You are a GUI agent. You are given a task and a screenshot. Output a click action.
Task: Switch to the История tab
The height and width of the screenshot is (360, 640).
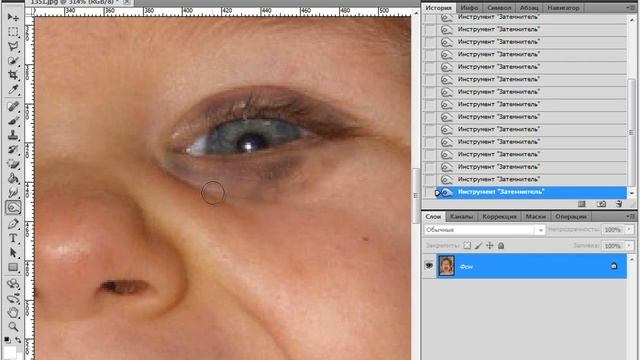click(438, 8)
